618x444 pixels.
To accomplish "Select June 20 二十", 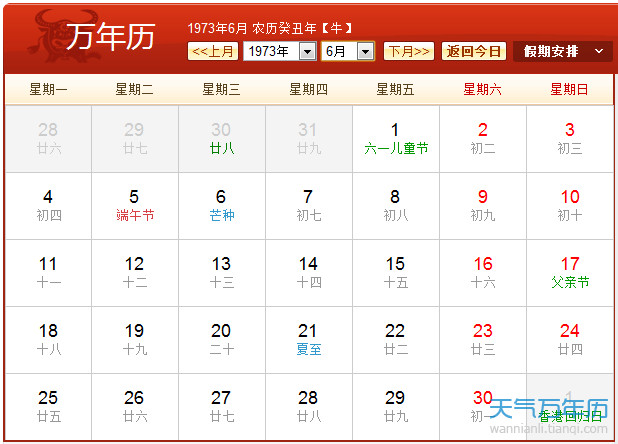I will [x=222, y=340].
